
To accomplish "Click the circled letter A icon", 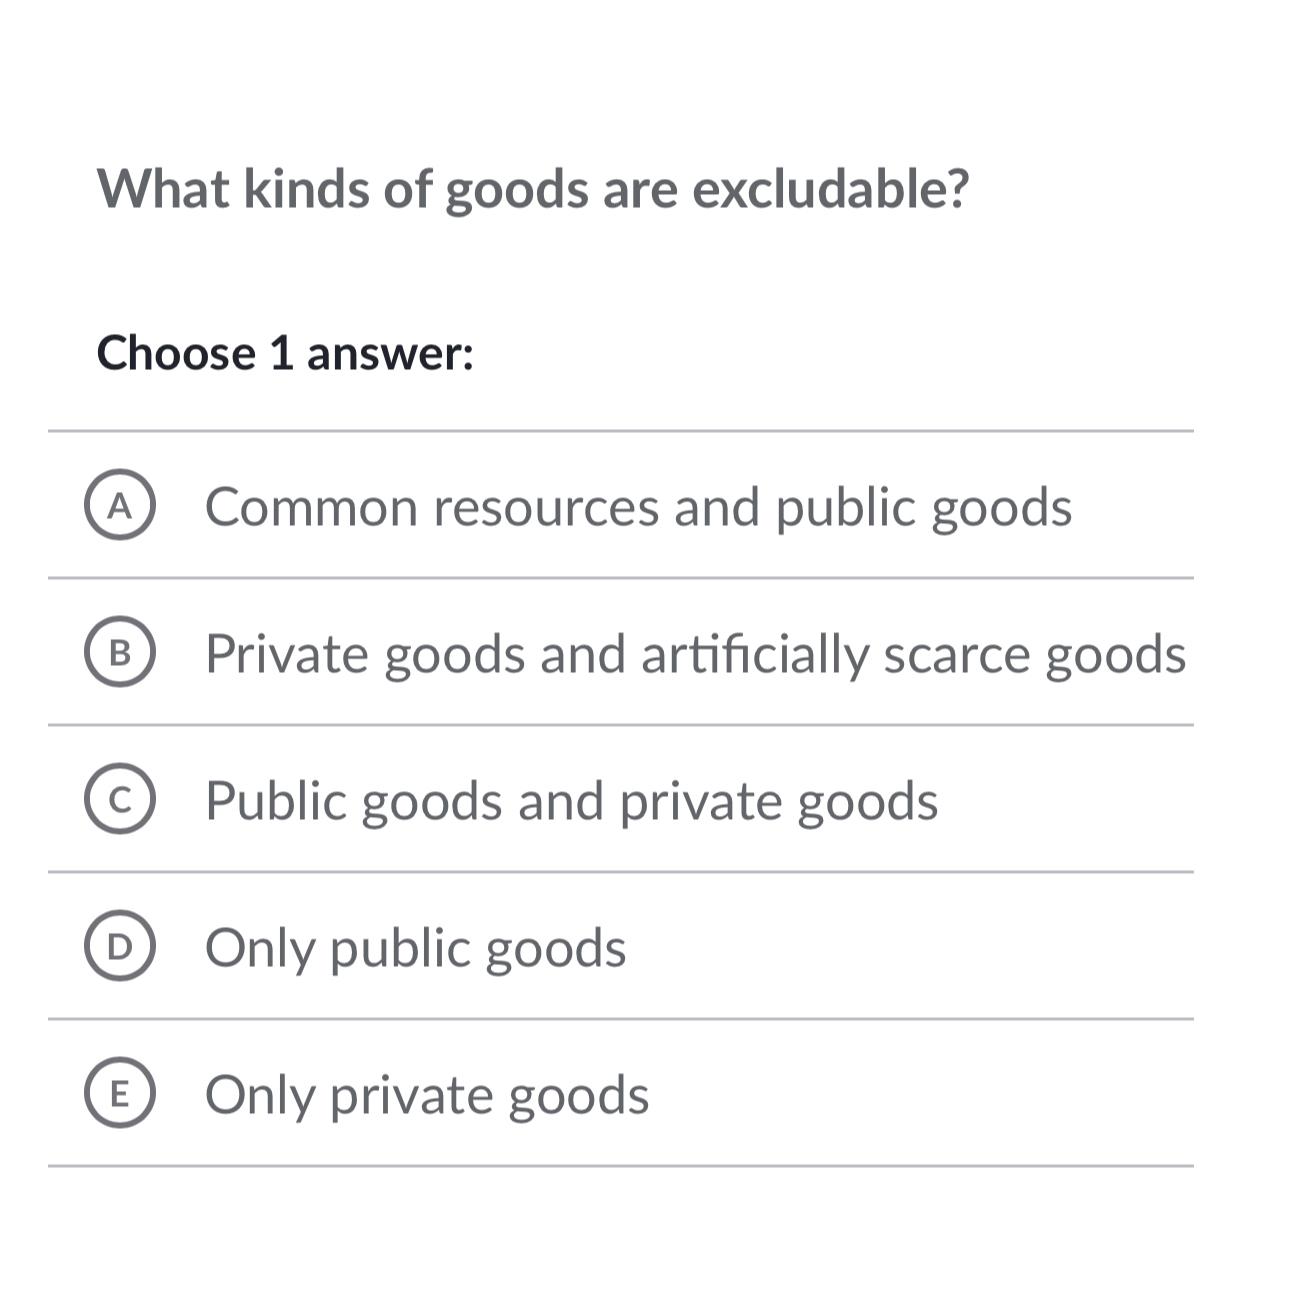I will (x=120, y=505).
